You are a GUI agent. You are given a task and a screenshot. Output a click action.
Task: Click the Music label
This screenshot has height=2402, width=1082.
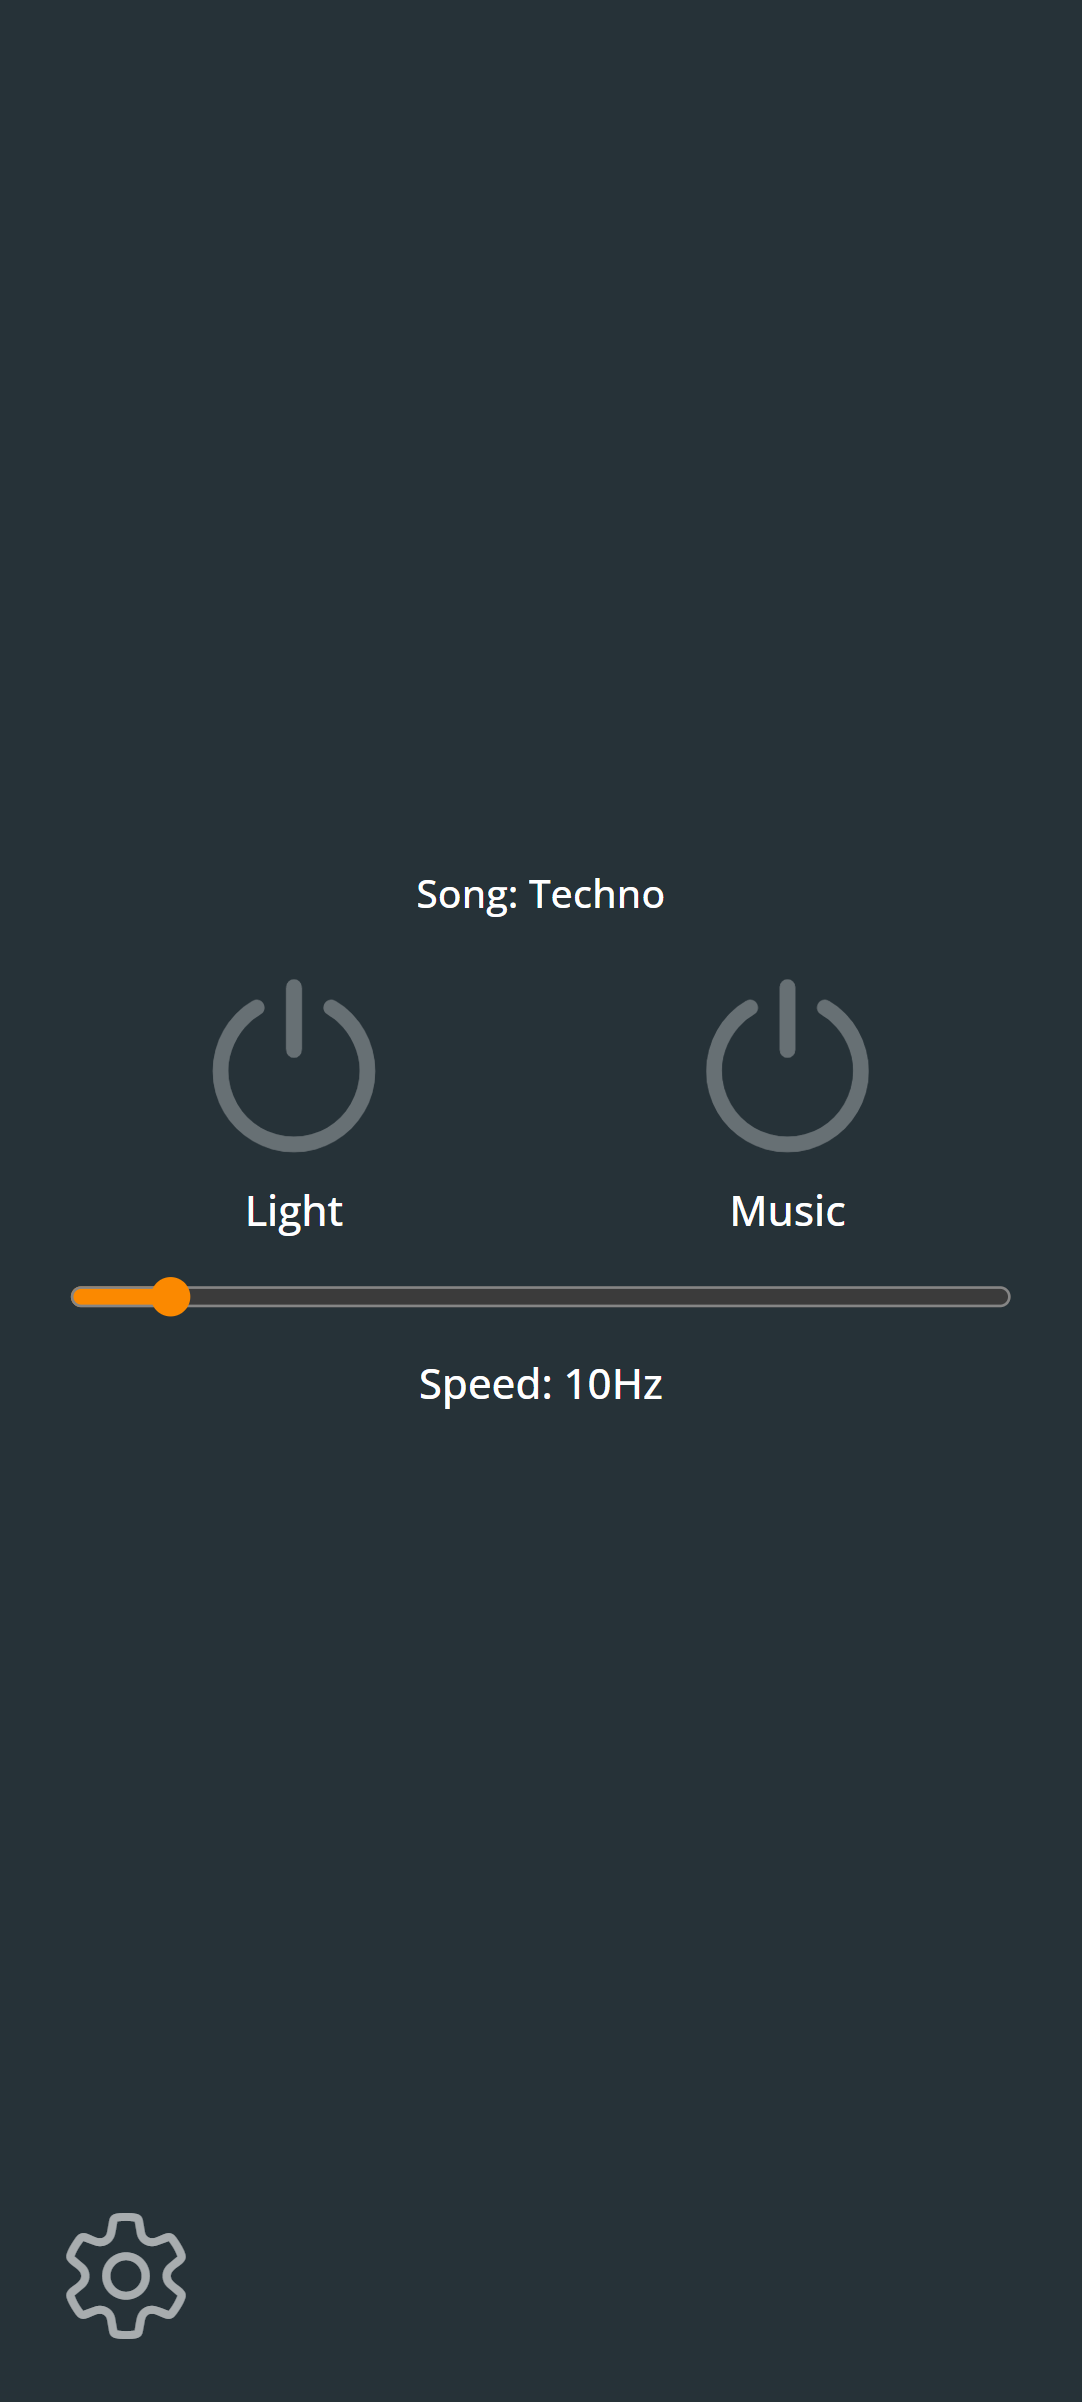pyautogui.click(x=786, y=1210)
